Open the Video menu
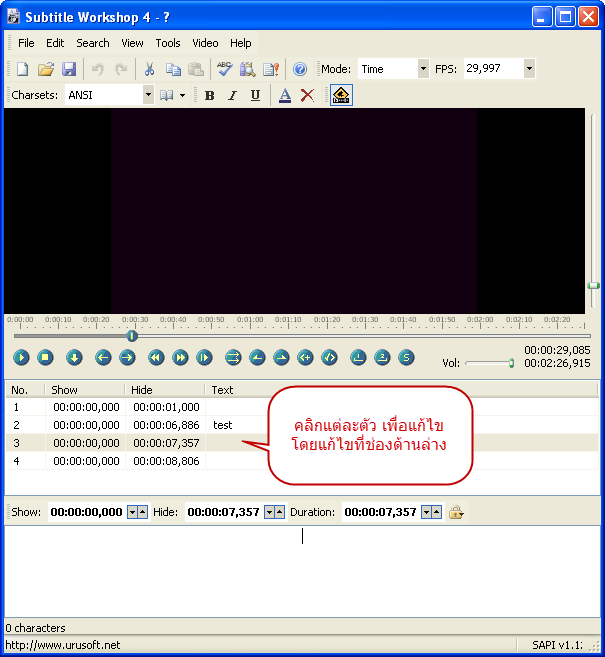Image resolution: width=605 pixels, height=657 pixels. click(205, 43)
